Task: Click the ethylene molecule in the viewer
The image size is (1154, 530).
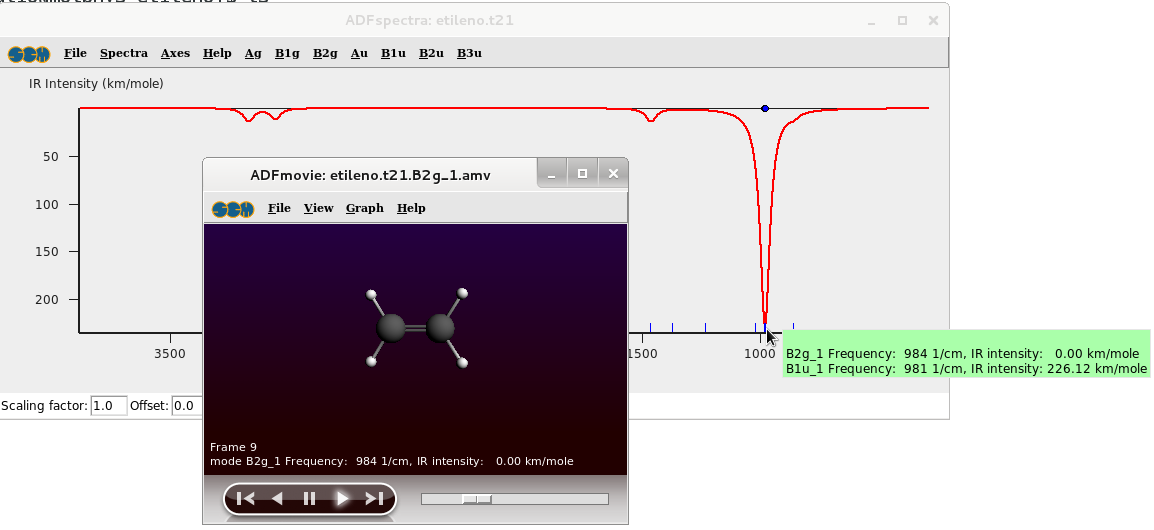Action: pos(416,328)
